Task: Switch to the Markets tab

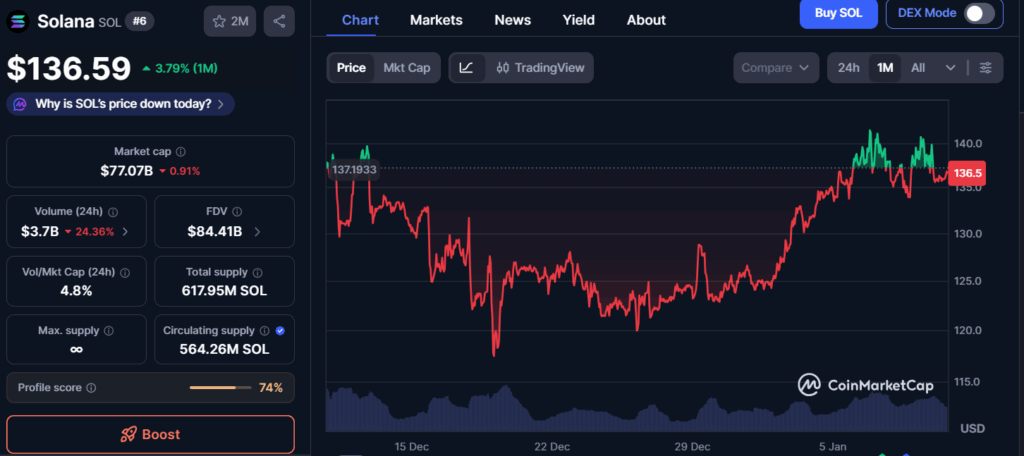Action: click(x=436, y=20)
